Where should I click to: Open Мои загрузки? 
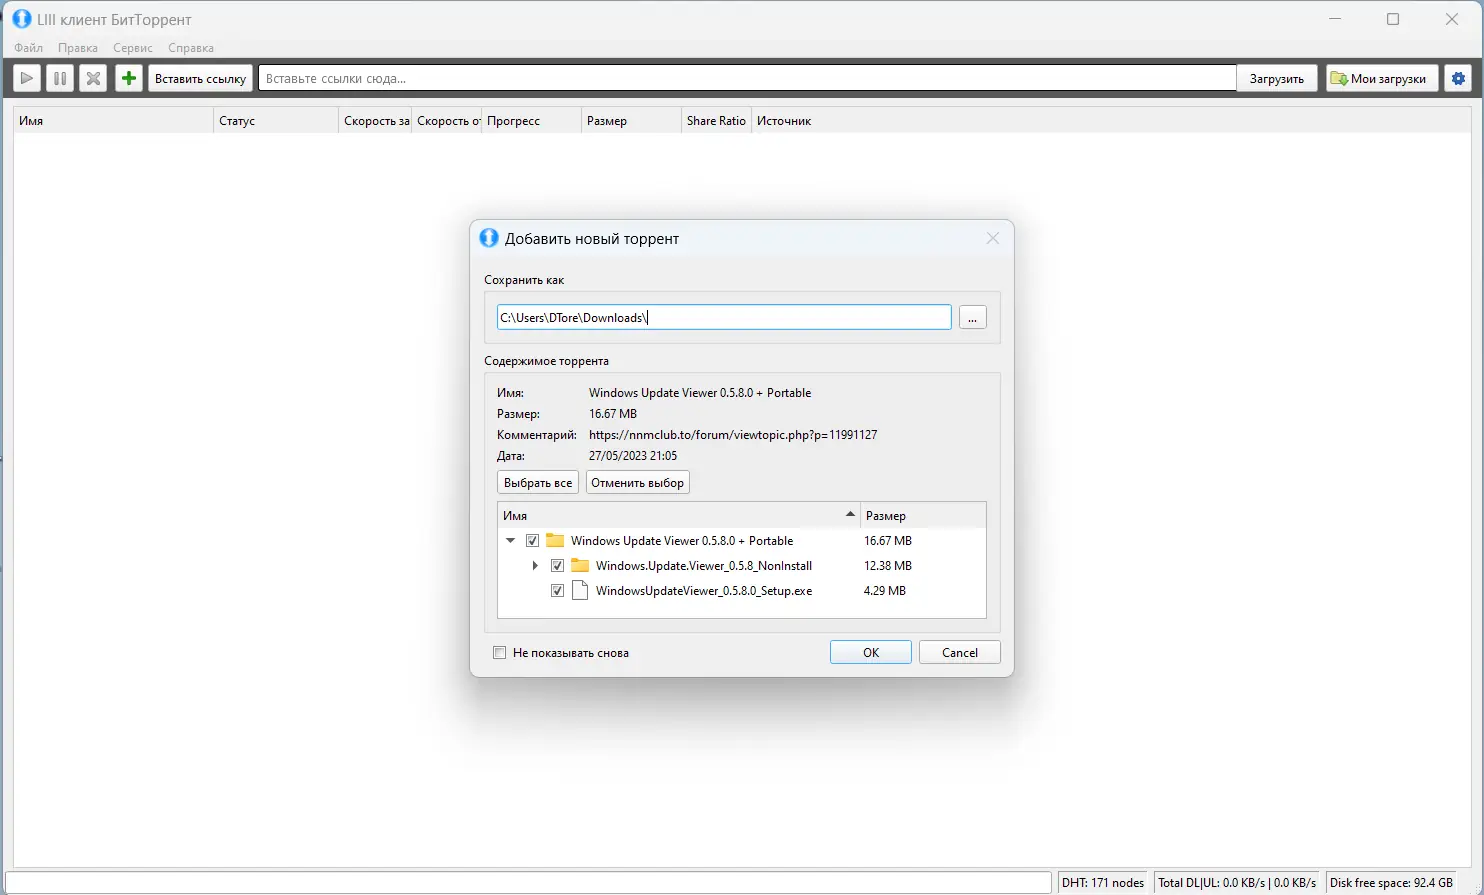tap(1382, 78)
